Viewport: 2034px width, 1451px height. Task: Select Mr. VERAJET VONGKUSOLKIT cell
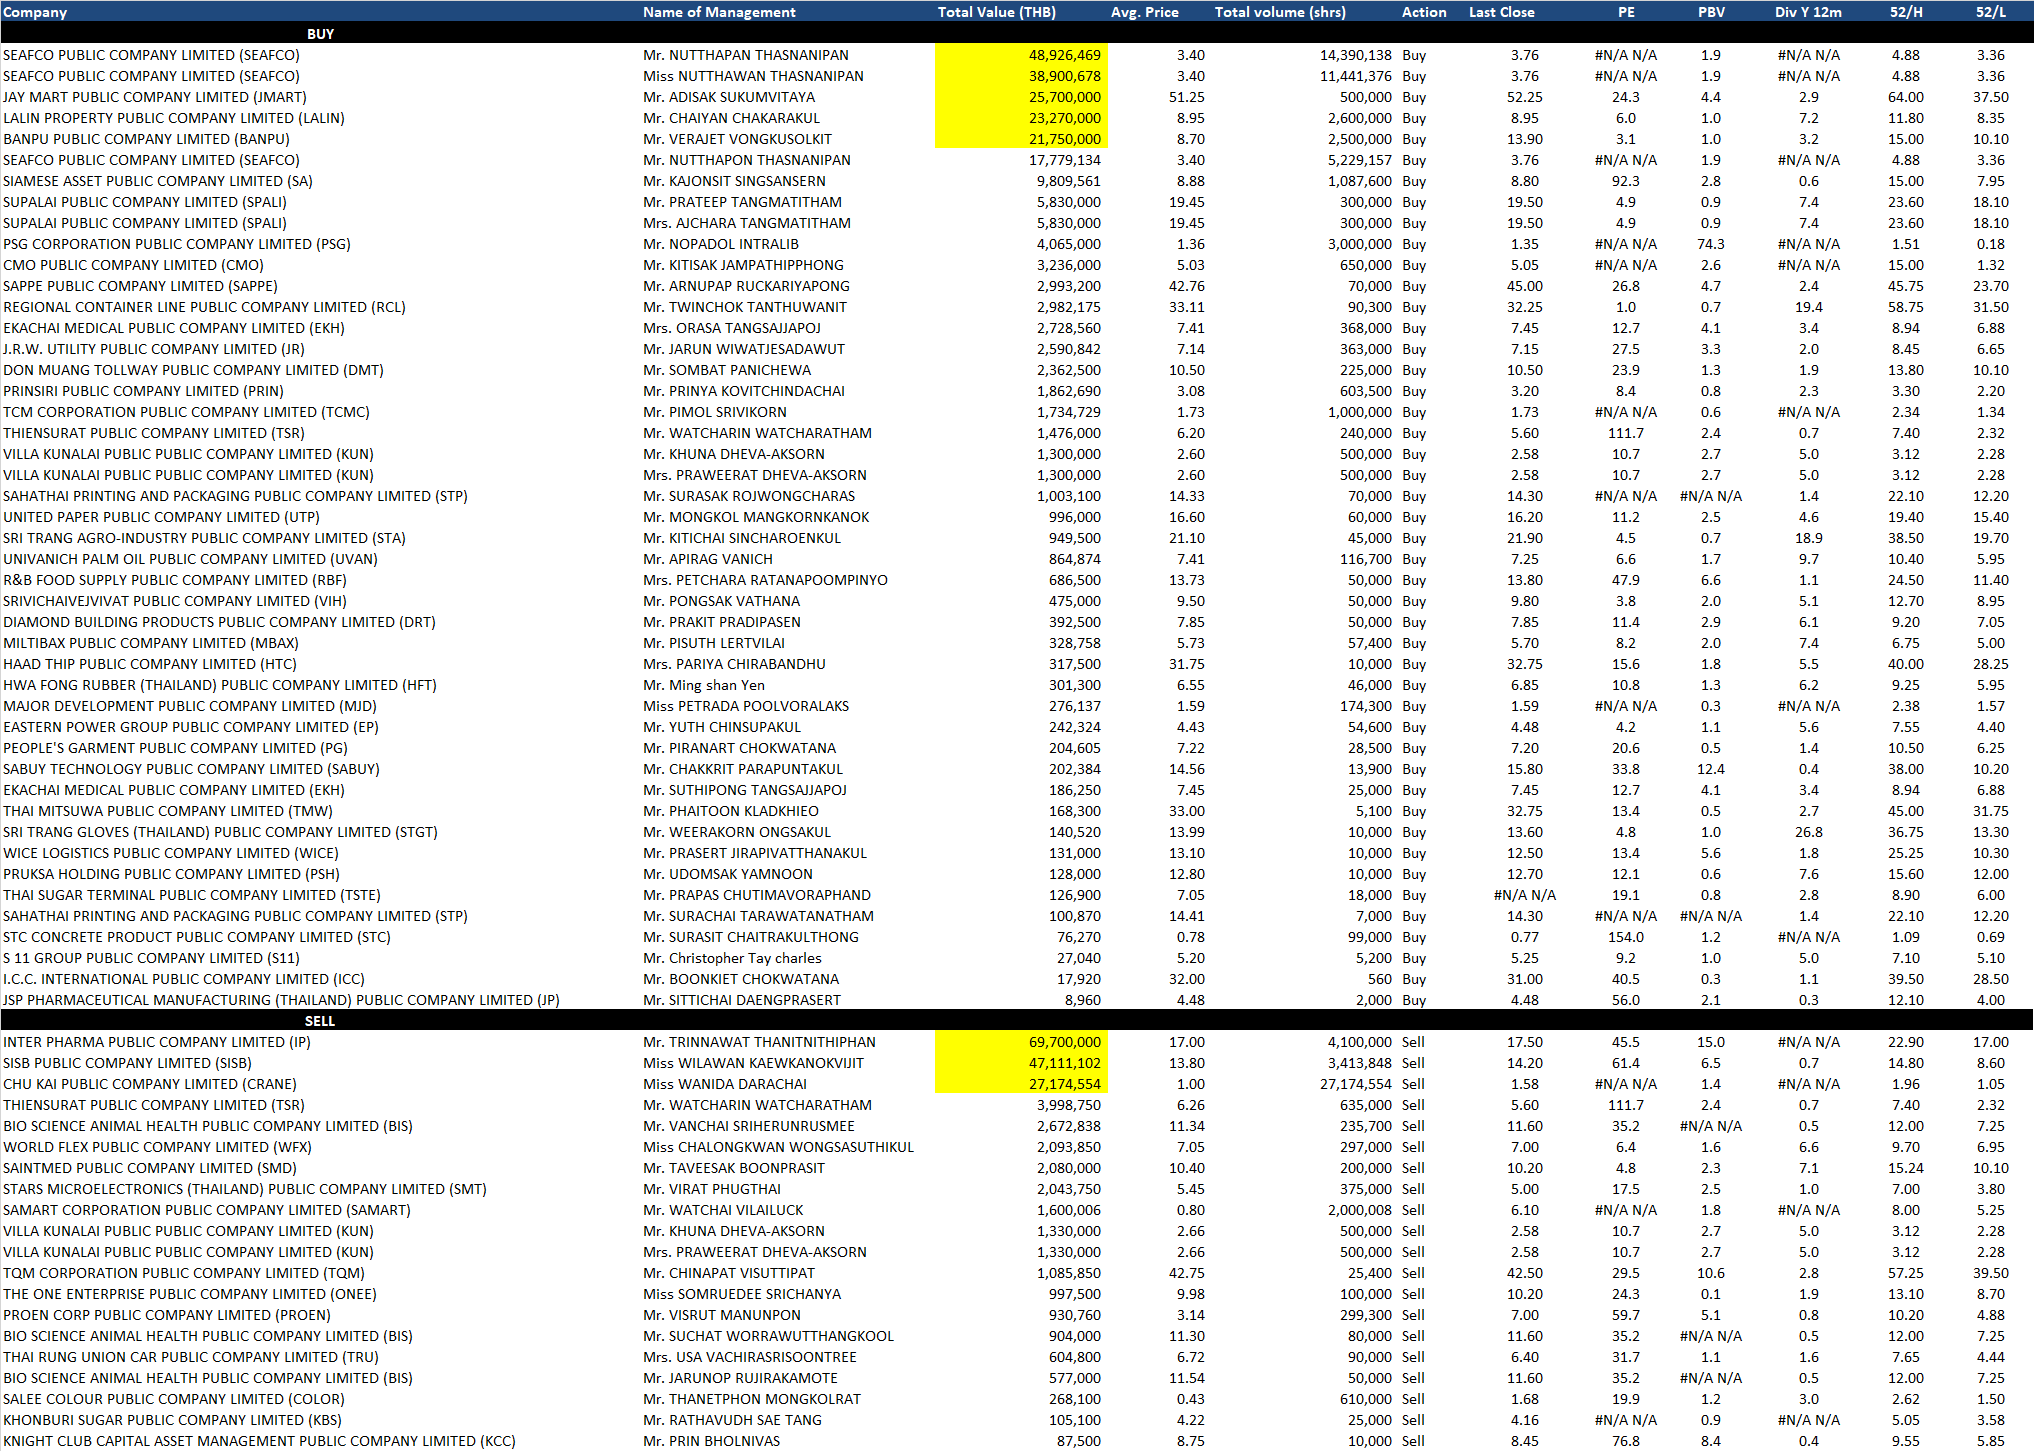[x=737, y=139]
